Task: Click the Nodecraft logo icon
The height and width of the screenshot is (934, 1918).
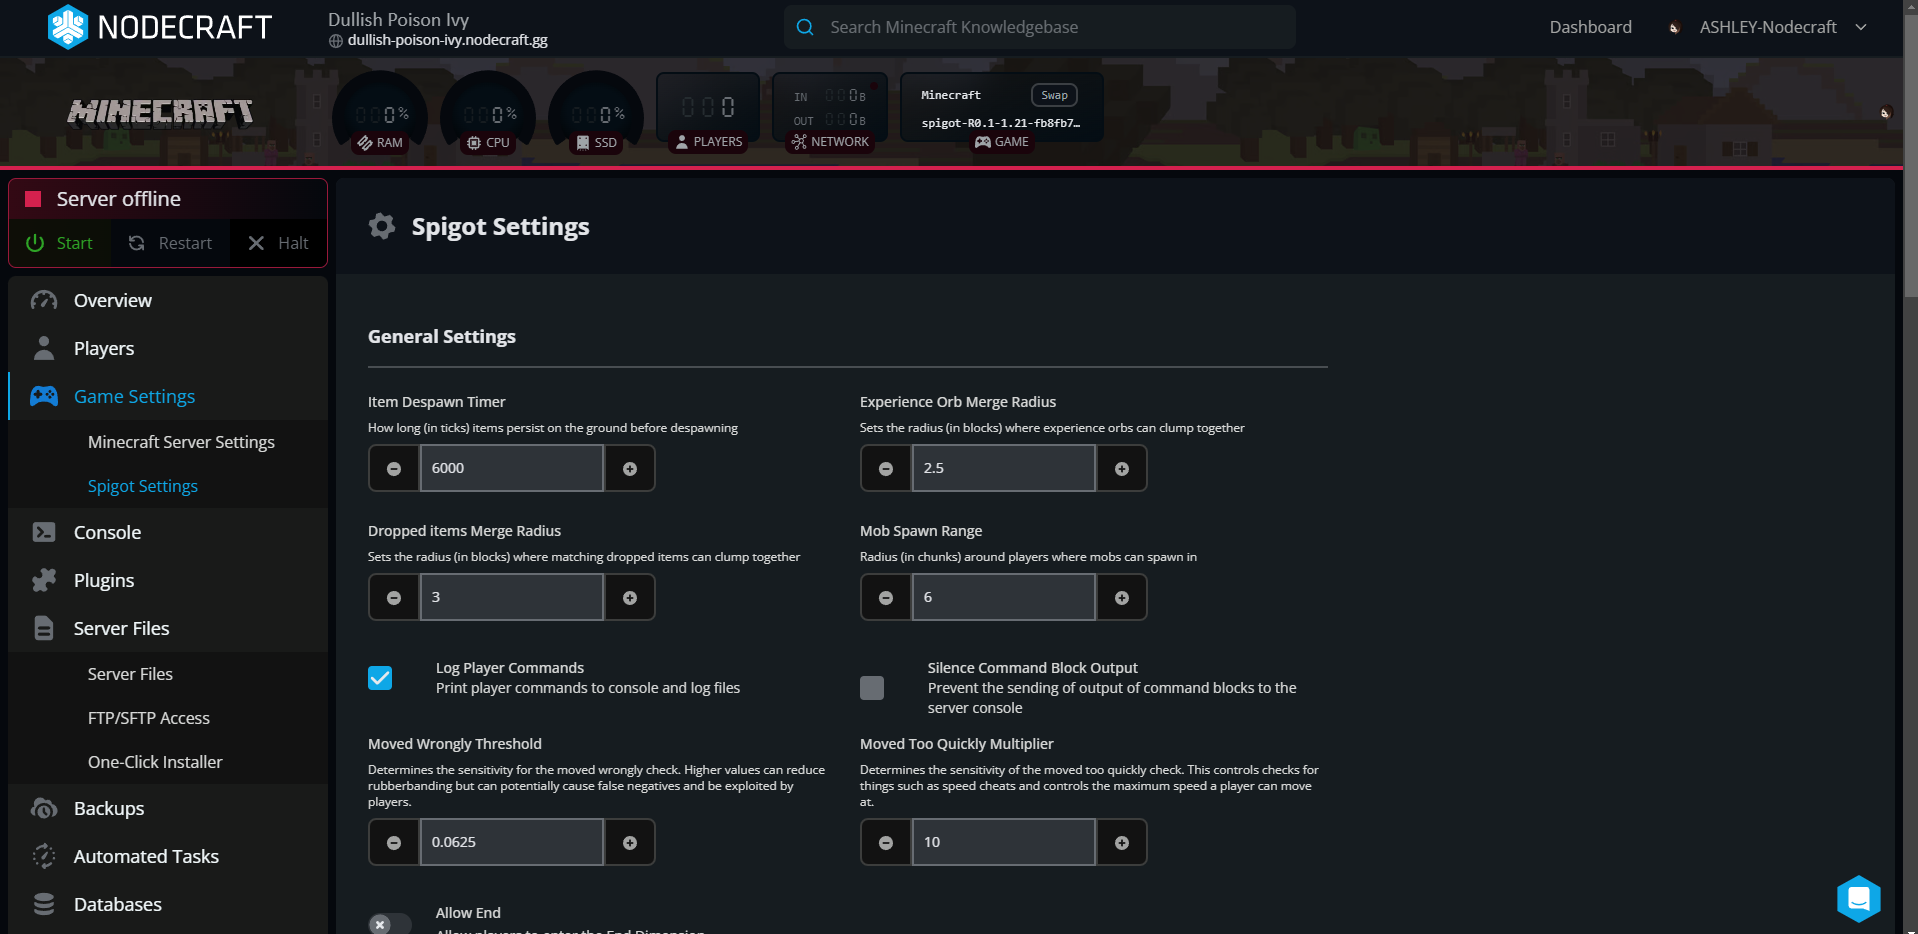Action: coord(68,27)
